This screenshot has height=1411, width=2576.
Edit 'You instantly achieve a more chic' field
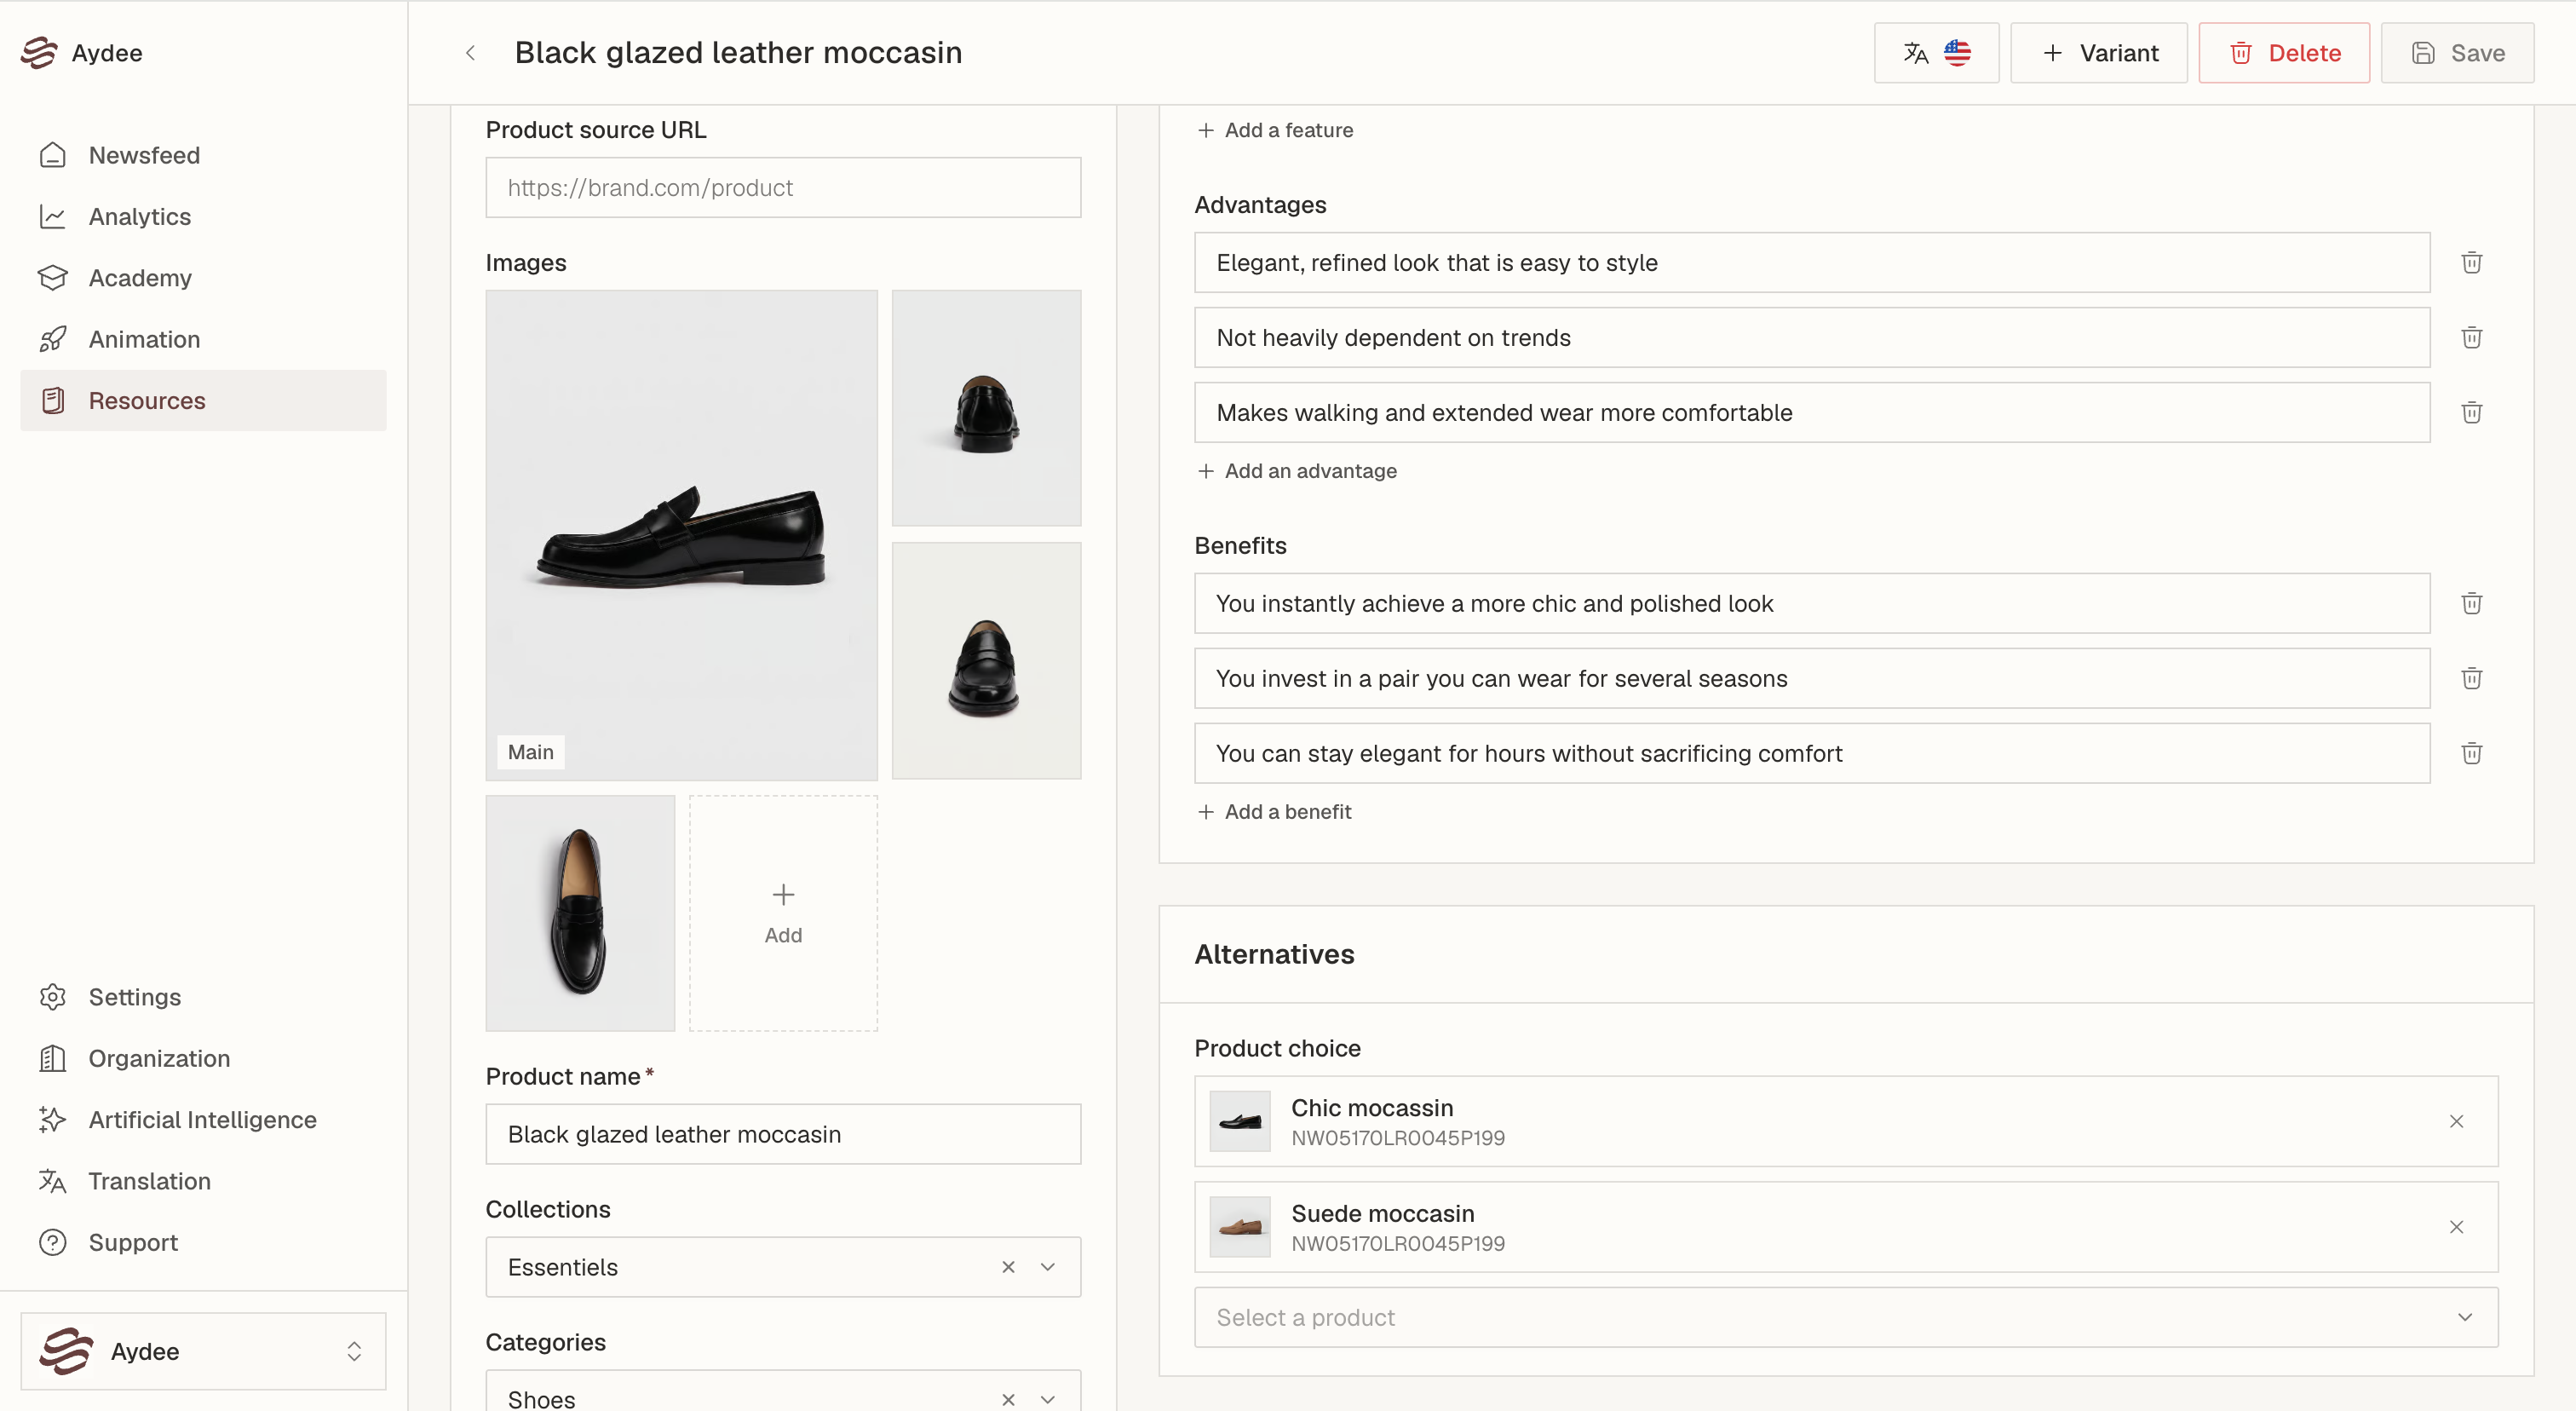[x=1812, y=603]
